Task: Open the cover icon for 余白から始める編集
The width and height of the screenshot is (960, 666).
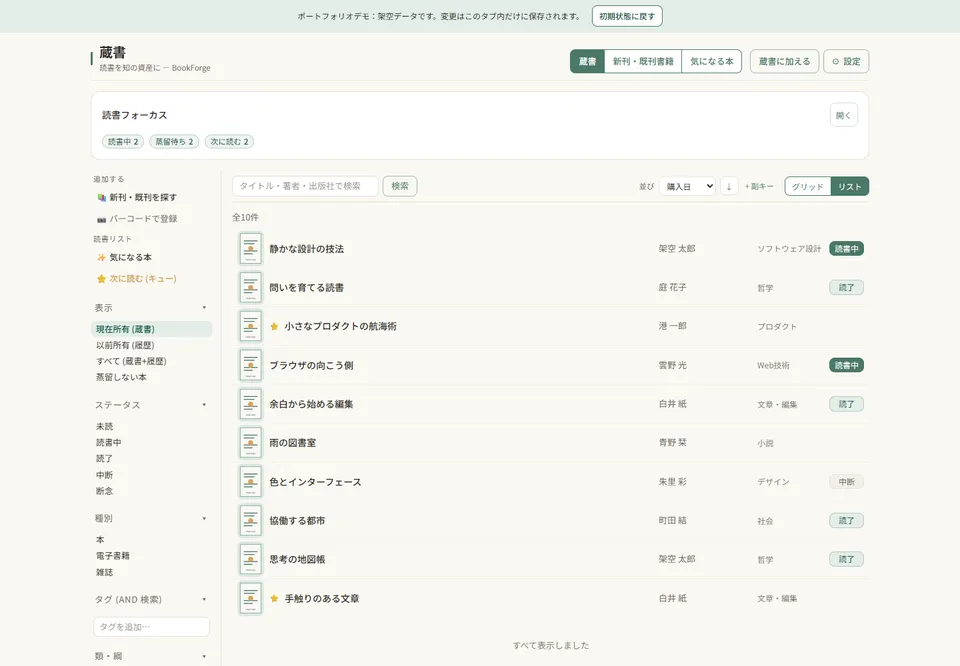Action: pyautogui.click(x=250, y=404)
